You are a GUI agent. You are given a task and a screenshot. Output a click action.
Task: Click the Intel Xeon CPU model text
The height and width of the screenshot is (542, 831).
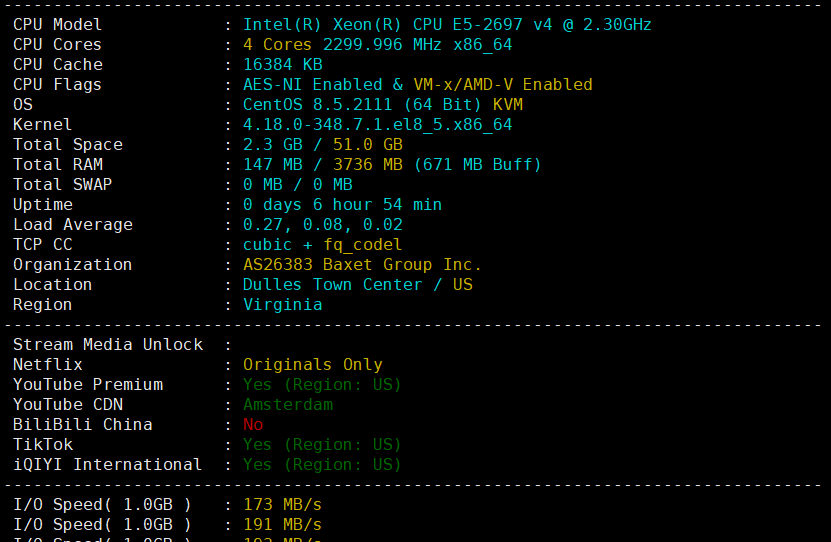(447, 24)
